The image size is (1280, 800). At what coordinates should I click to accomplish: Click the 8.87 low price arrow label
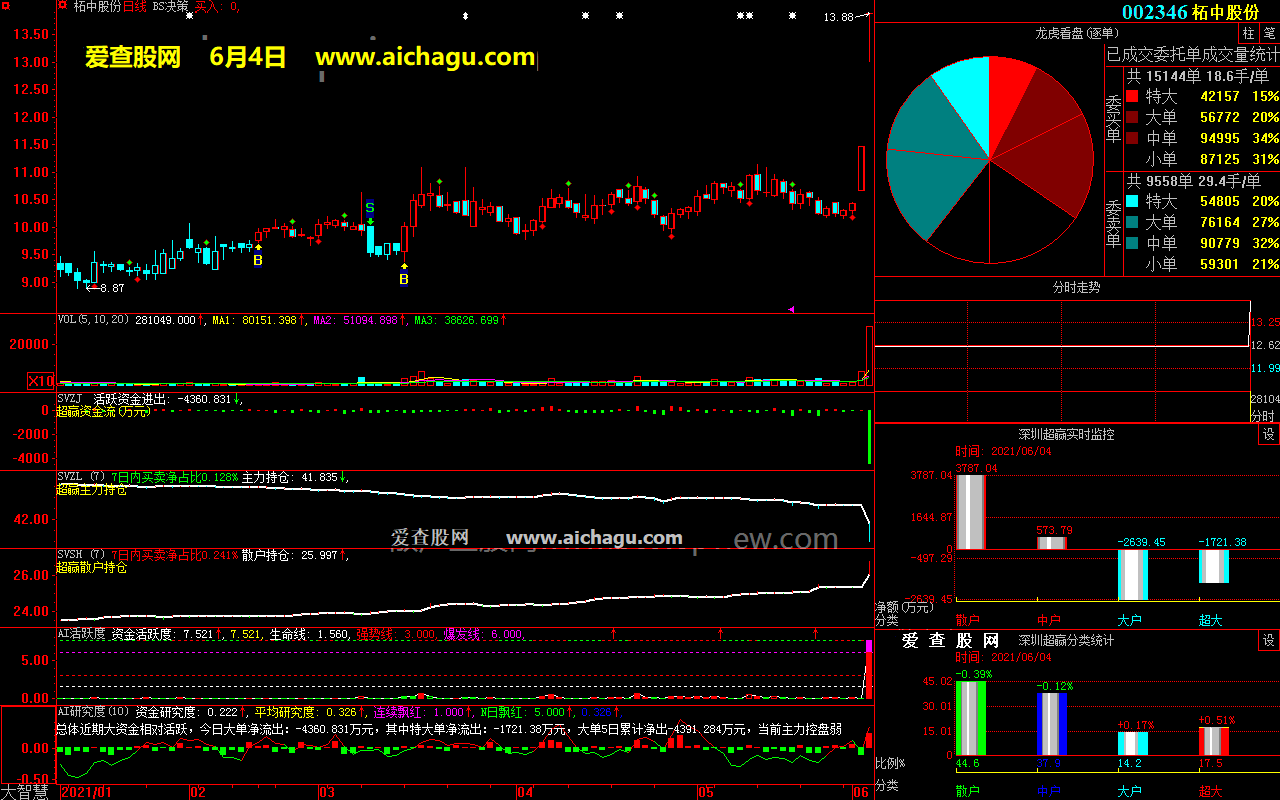(x=105, y=288)
